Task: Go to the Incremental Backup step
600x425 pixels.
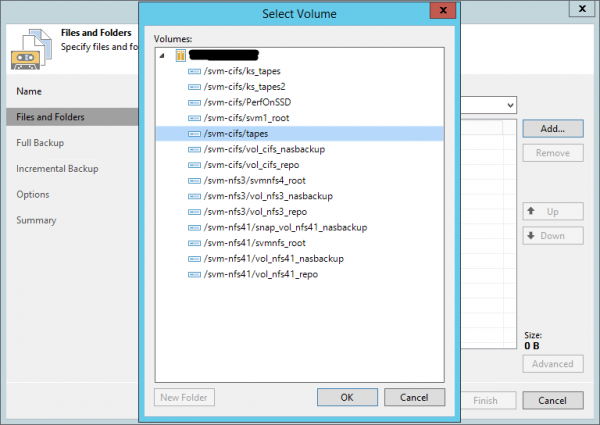Action: tap(57, 169)
